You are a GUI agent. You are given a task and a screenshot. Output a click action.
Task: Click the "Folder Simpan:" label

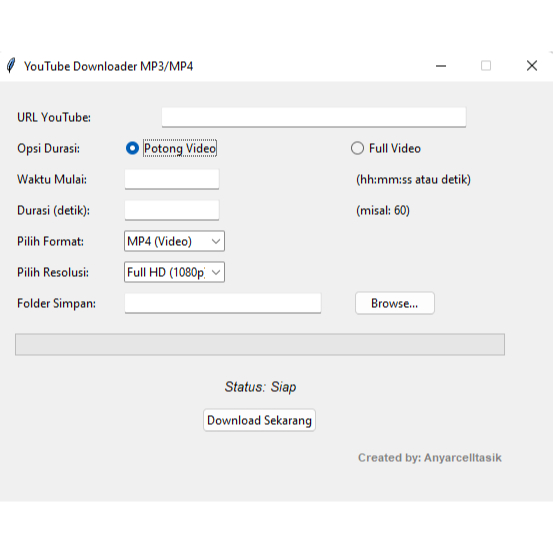point(56,304)
